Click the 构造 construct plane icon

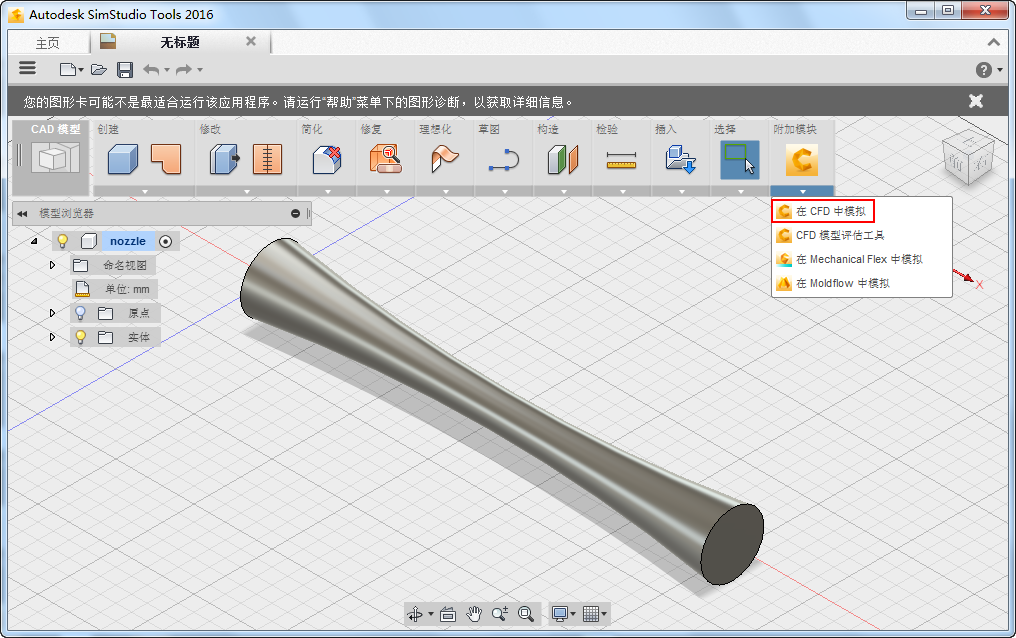click(x=562, y=159)
